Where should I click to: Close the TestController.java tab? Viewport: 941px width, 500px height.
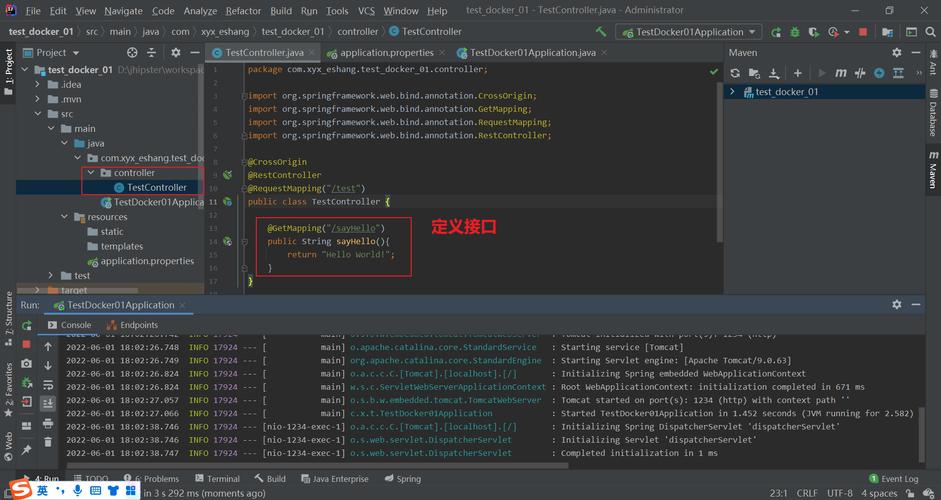(x=313, y=53)
